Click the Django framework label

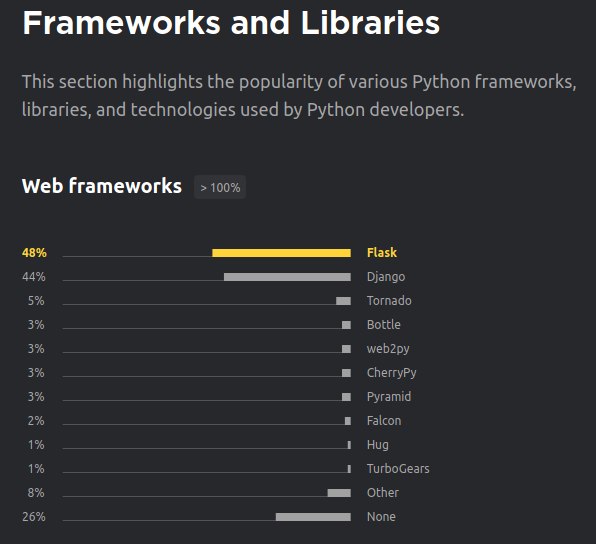click(386, 277)
